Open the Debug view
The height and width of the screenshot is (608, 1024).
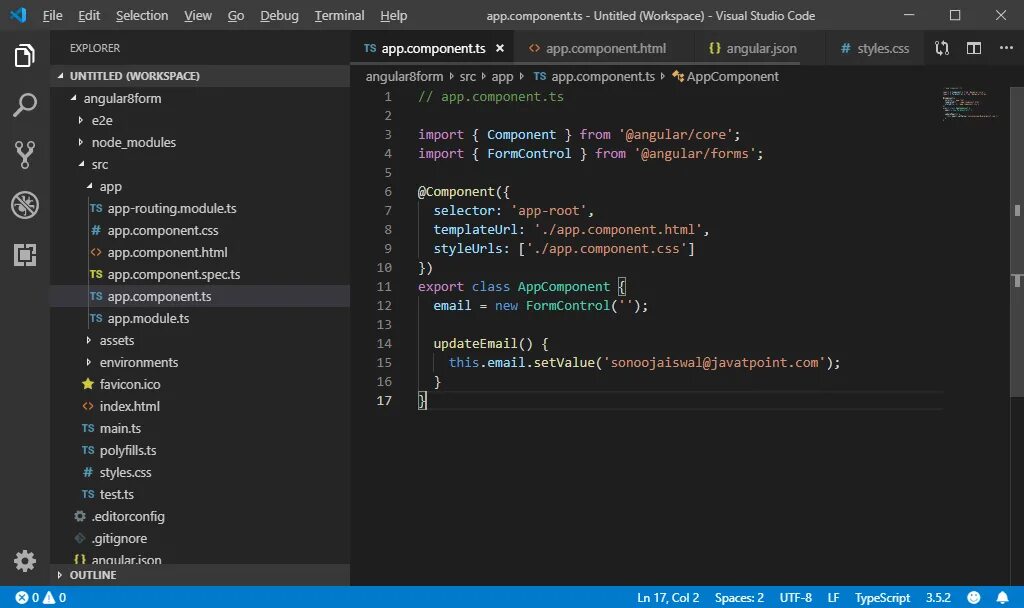[25, 205]
